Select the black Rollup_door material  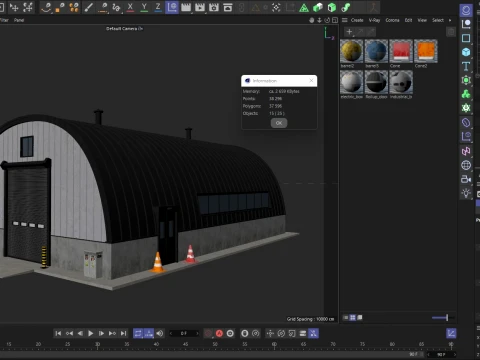coord(376,82)
